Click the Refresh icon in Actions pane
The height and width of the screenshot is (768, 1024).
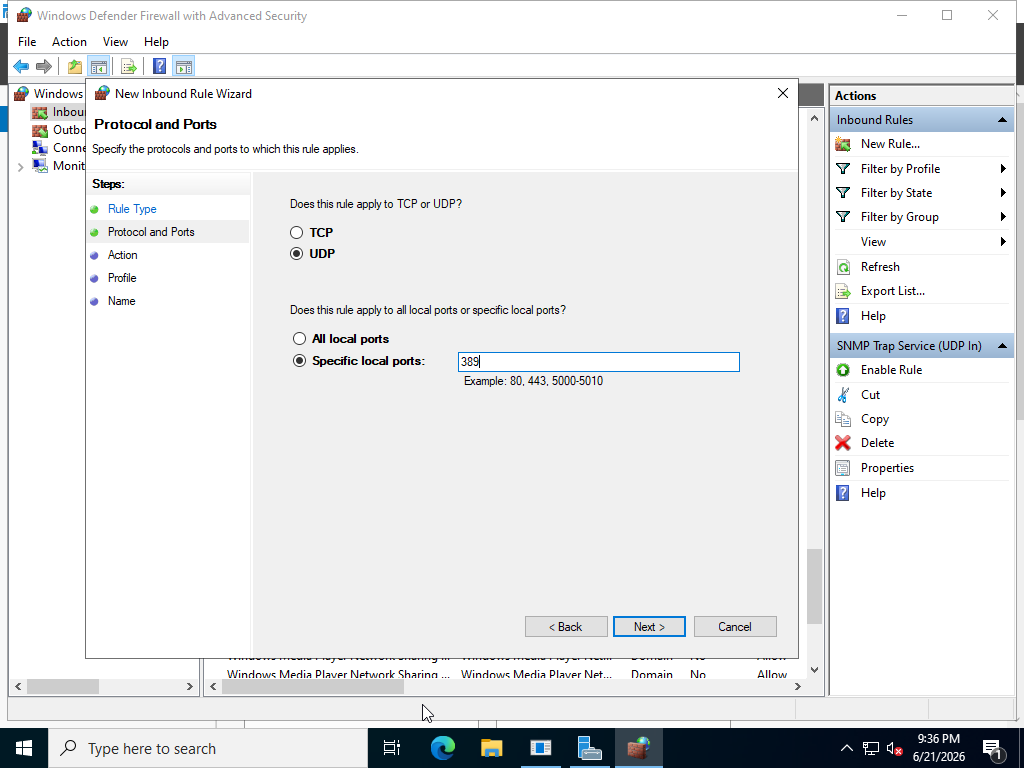pos(843,266)
